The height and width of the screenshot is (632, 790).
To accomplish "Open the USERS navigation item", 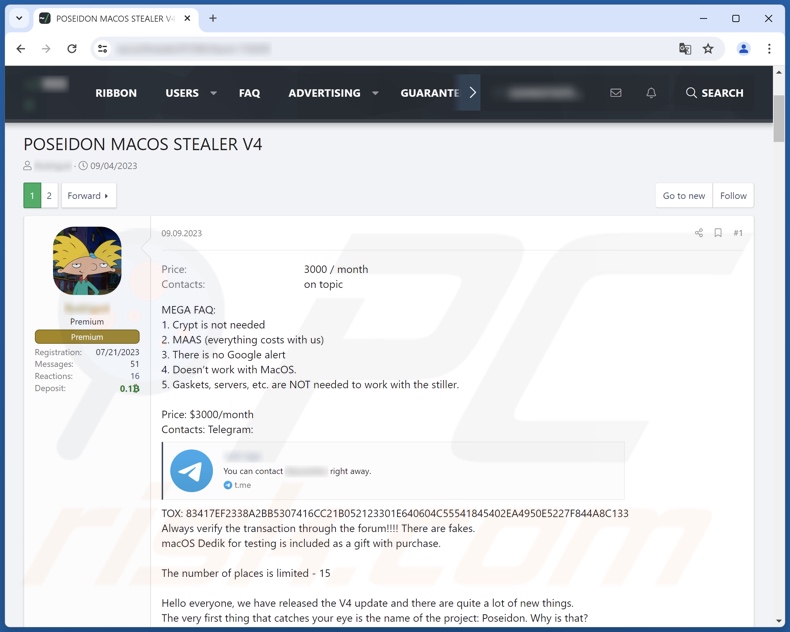I will pos(182,93).
